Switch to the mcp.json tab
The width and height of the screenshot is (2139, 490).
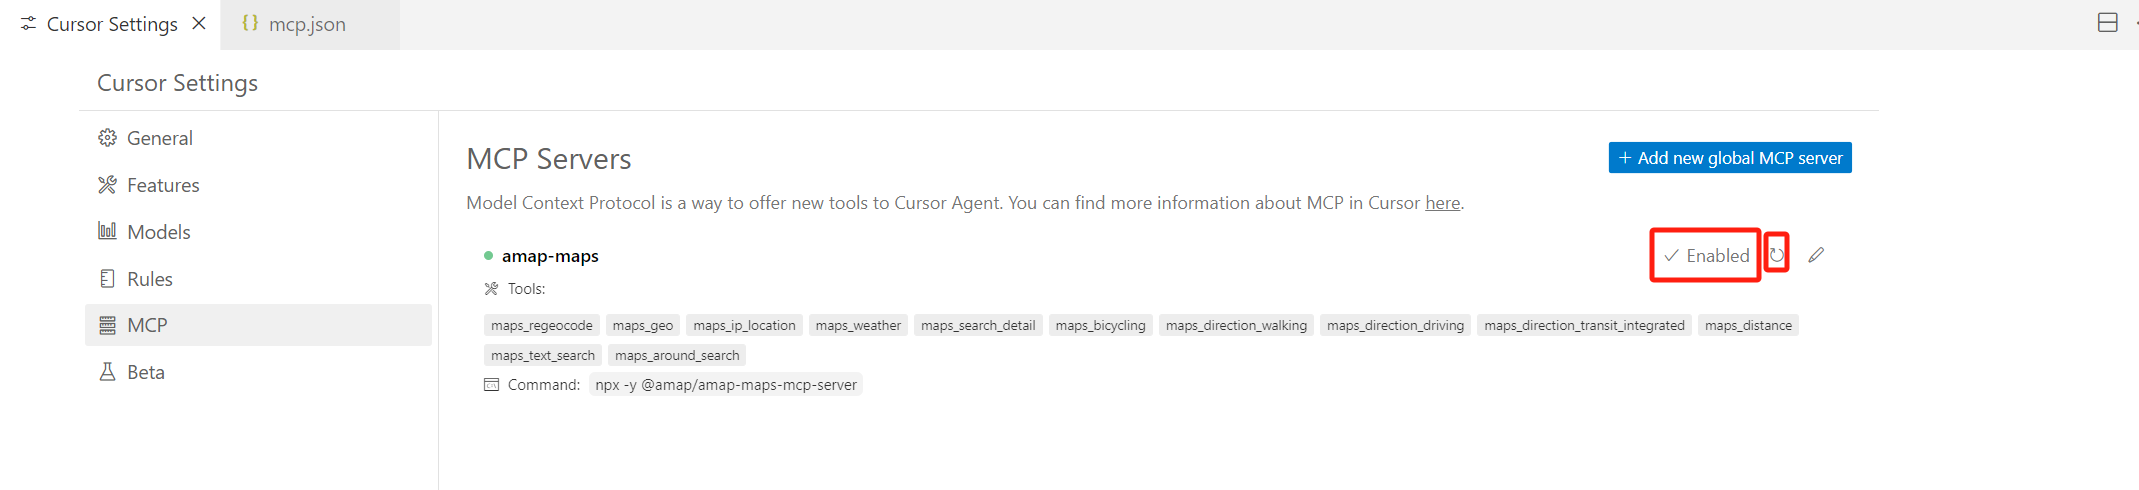point(306,24)
